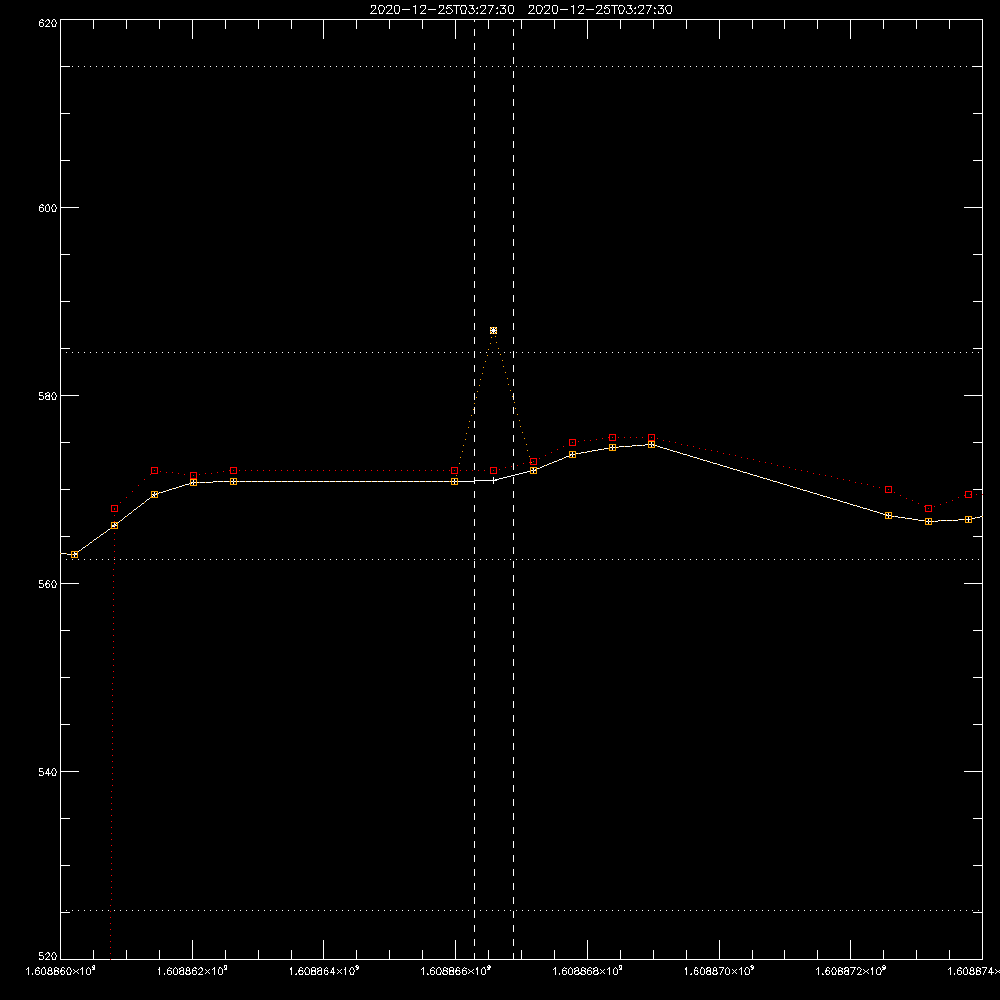Click the 1.608868×10⁹ x-axis label
This screenshot has width=1000, height=1000.
tap(588, 971)
